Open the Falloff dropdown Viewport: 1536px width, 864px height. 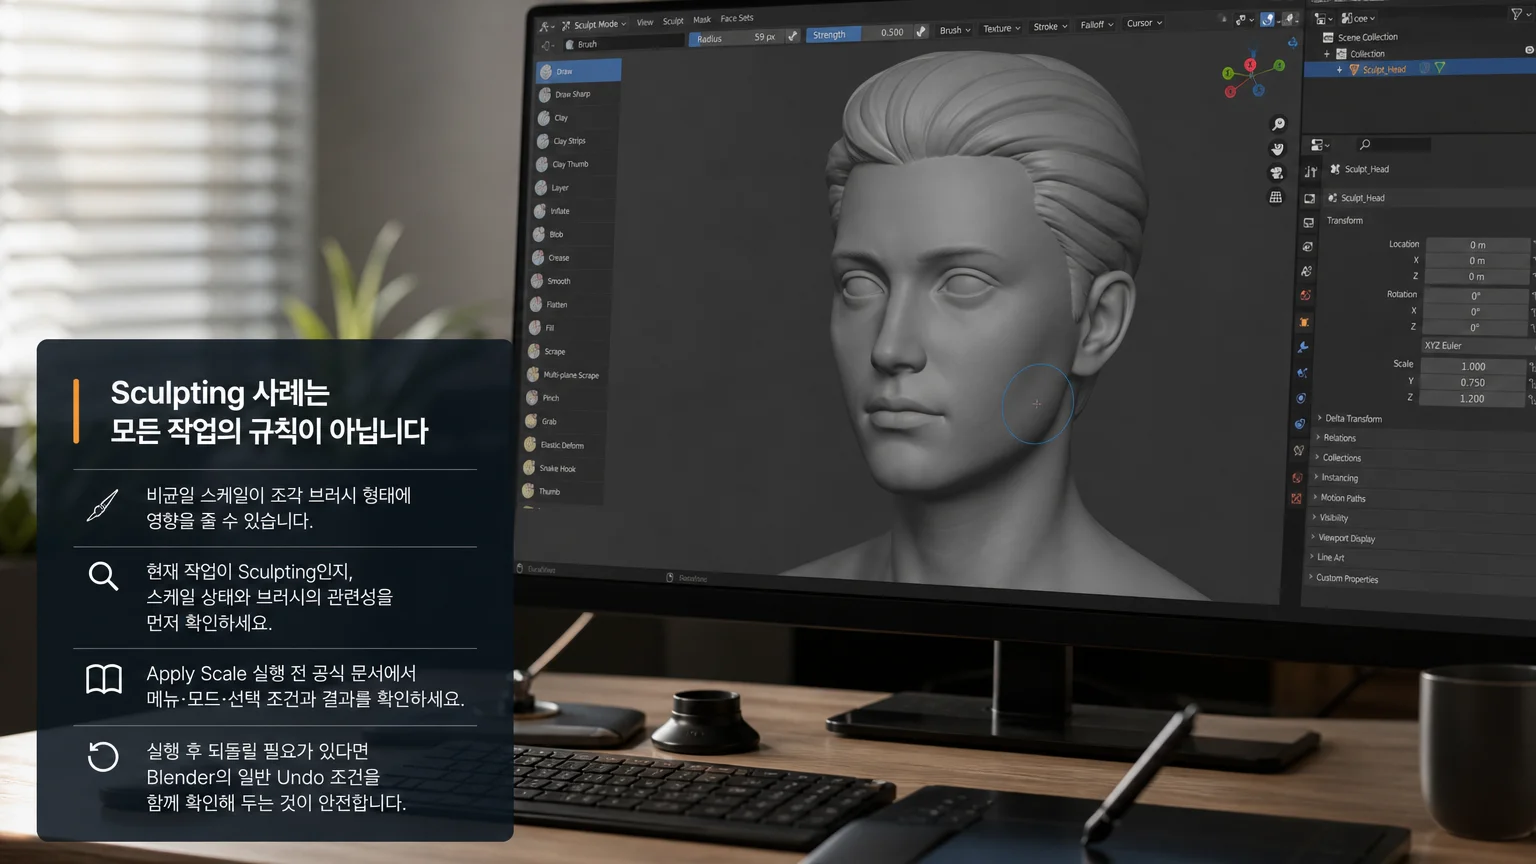[x=1097, y=25]
